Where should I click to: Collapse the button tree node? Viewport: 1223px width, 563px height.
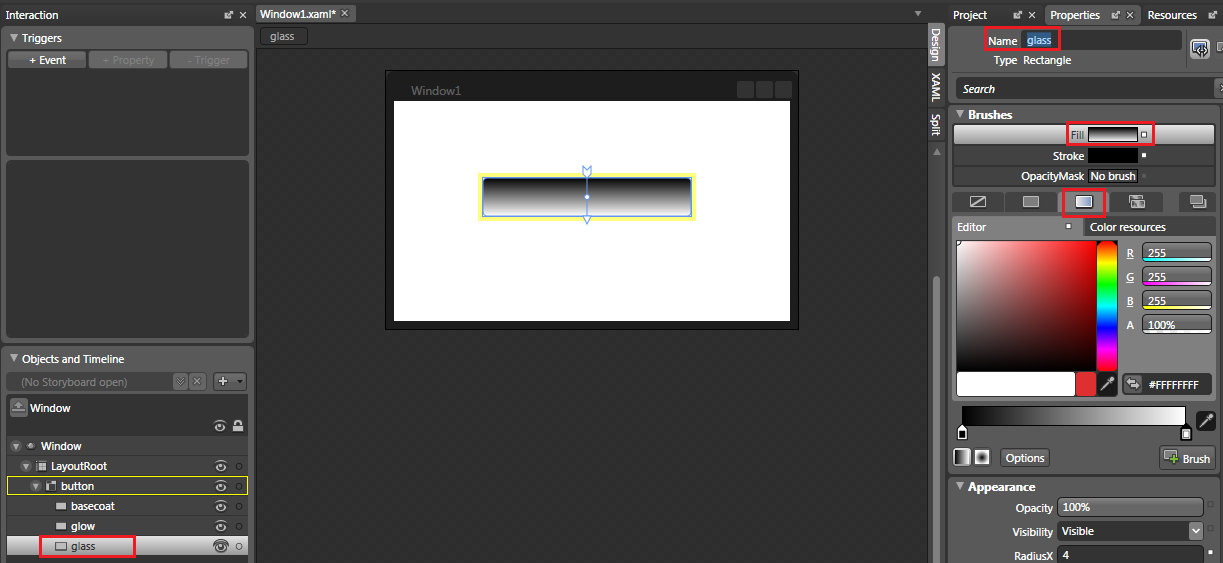coord(36,486)
